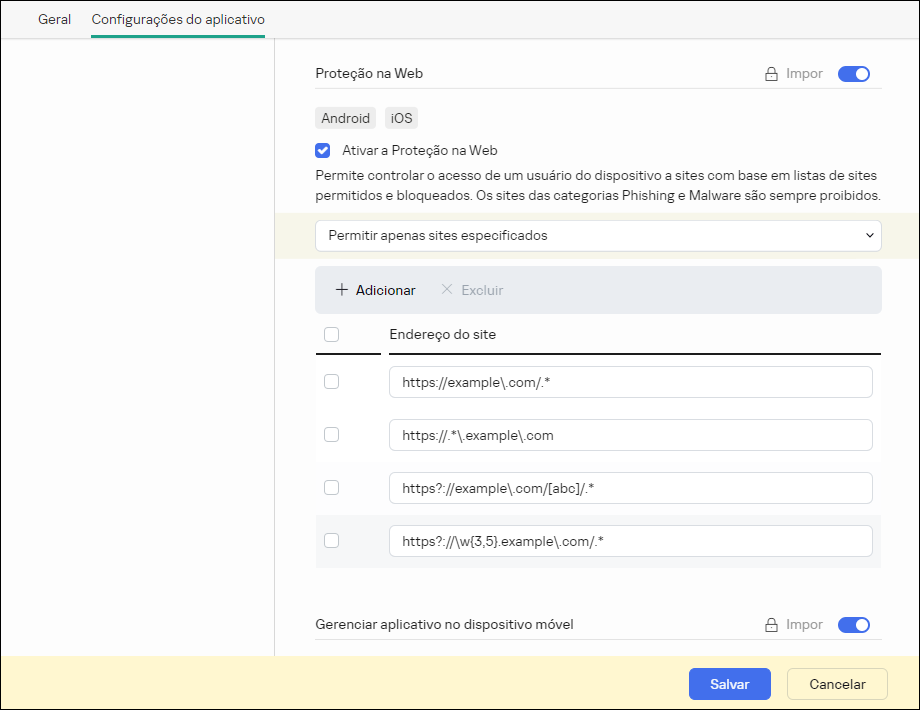The width and height of the screenshot is (920, 710).
Task: Click the plus icon for Adicionar
Action: click(342, 290)
